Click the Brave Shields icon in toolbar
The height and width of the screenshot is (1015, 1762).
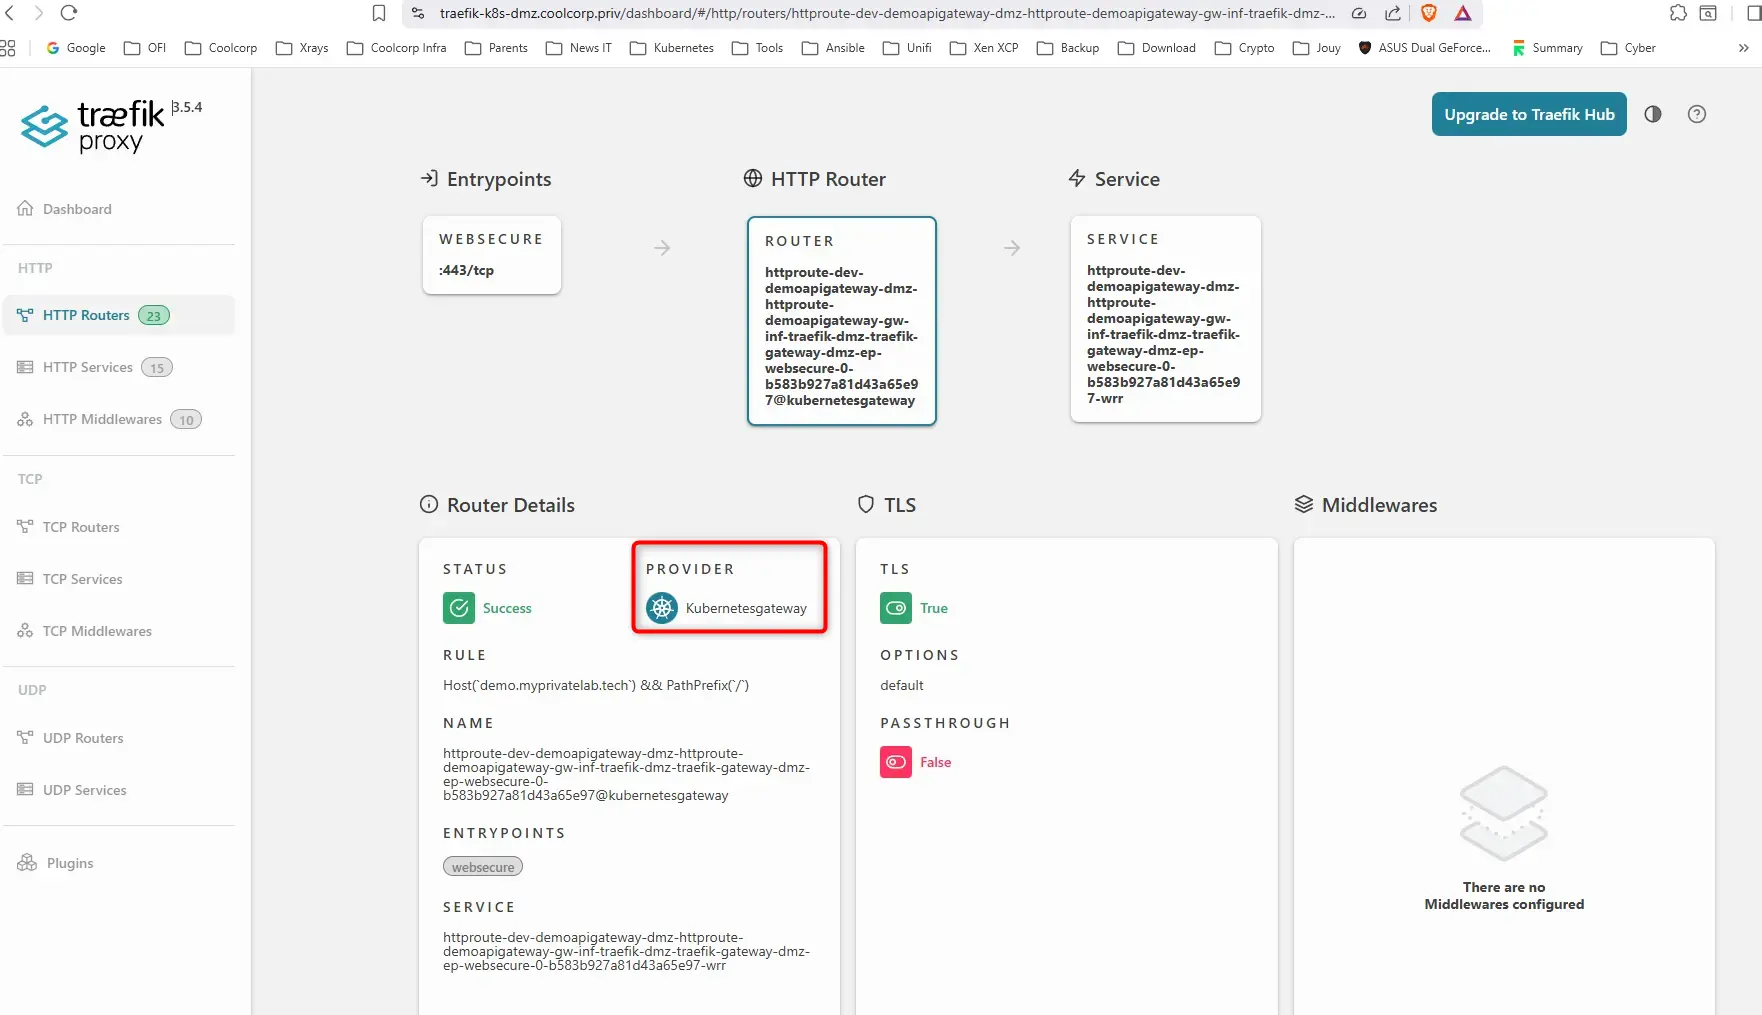pos(1428,14)
